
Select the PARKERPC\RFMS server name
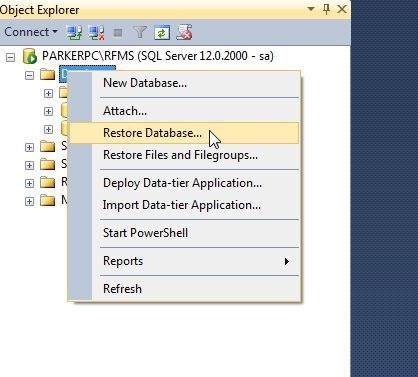coord(158,56)
